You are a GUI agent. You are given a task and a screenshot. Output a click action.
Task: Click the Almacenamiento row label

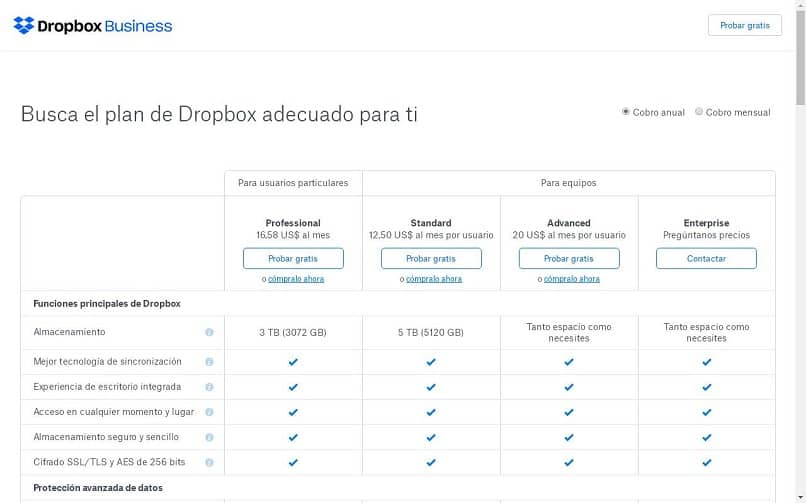point(69,332)
